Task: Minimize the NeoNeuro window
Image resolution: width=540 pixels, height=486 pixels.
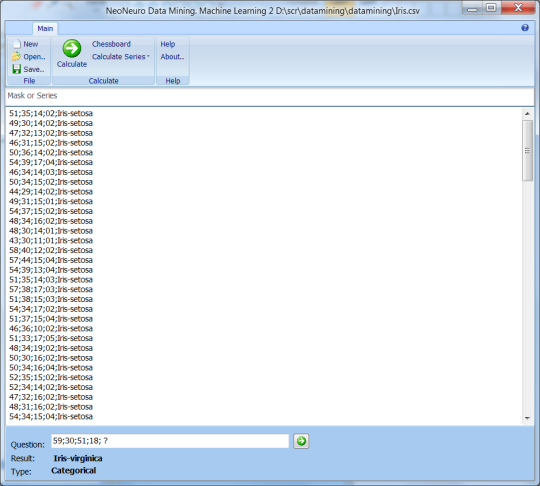Action: coord(472,8)
